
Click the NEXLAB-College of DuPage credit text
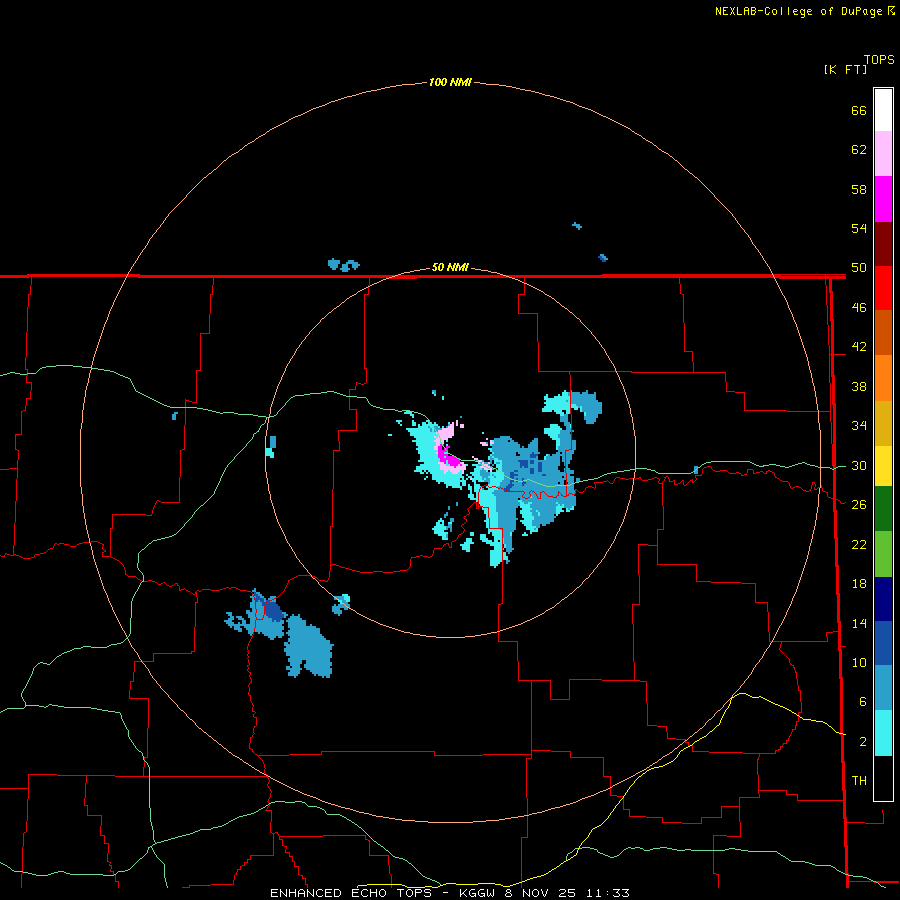pyautogui.click(x=798, y=11)
